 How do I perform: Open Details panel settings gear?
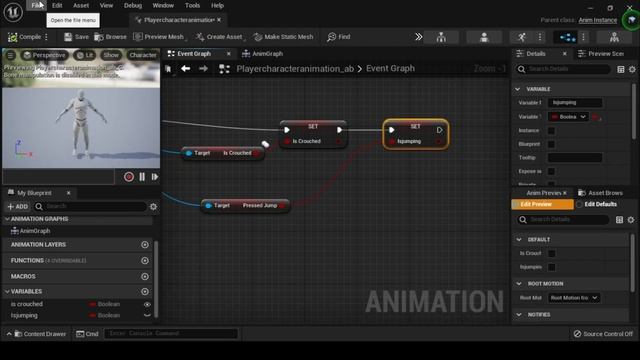[632, 69]
